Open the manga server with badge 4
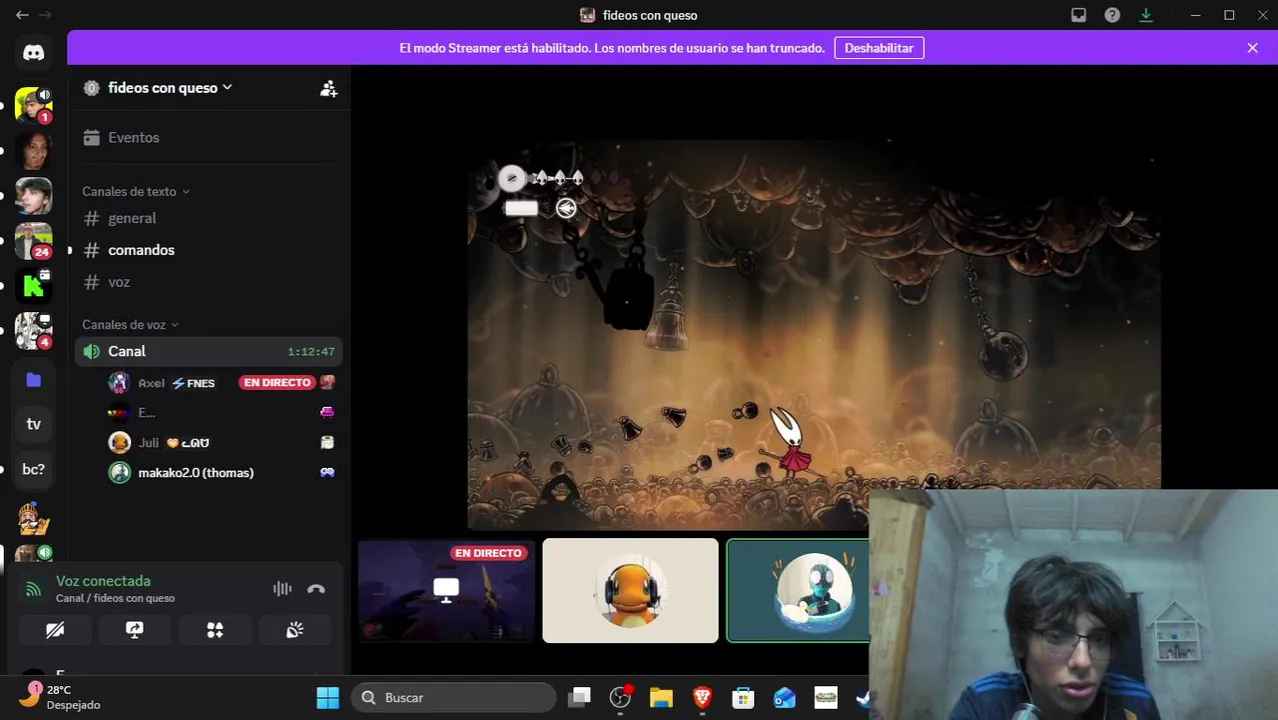This screenshot has width=1278, height=720. [33, 331]
